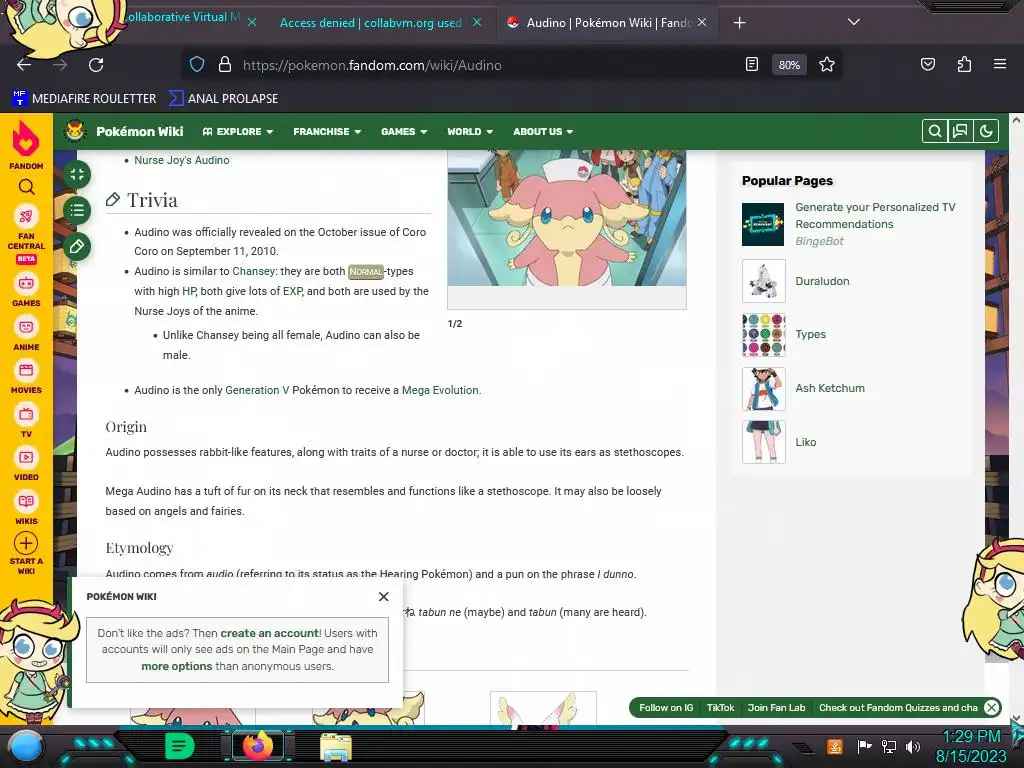Click Join Fan Lab button
1024x768 pixels.
[x=776, y=708]
